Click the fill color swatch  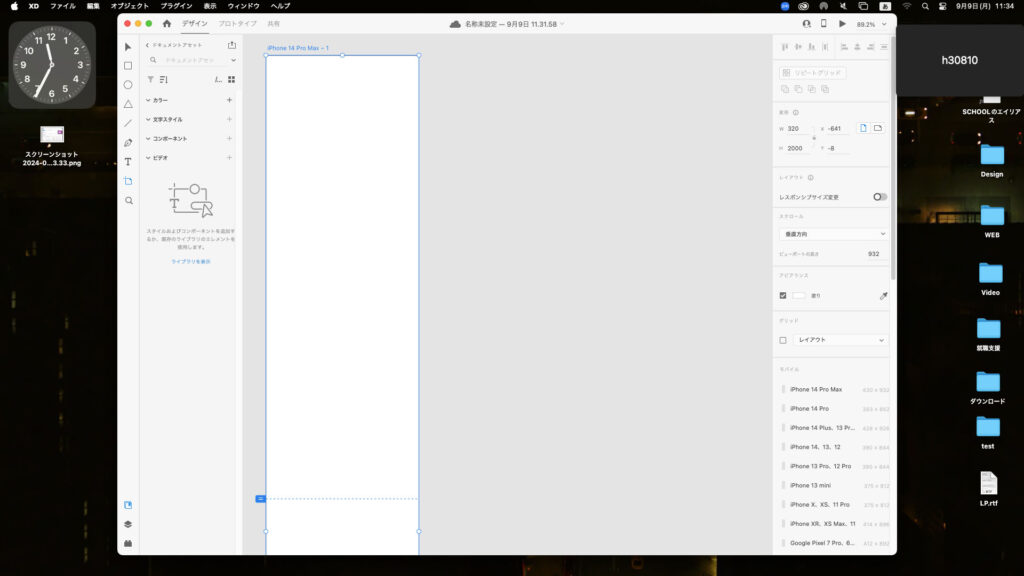click(799, 296)
